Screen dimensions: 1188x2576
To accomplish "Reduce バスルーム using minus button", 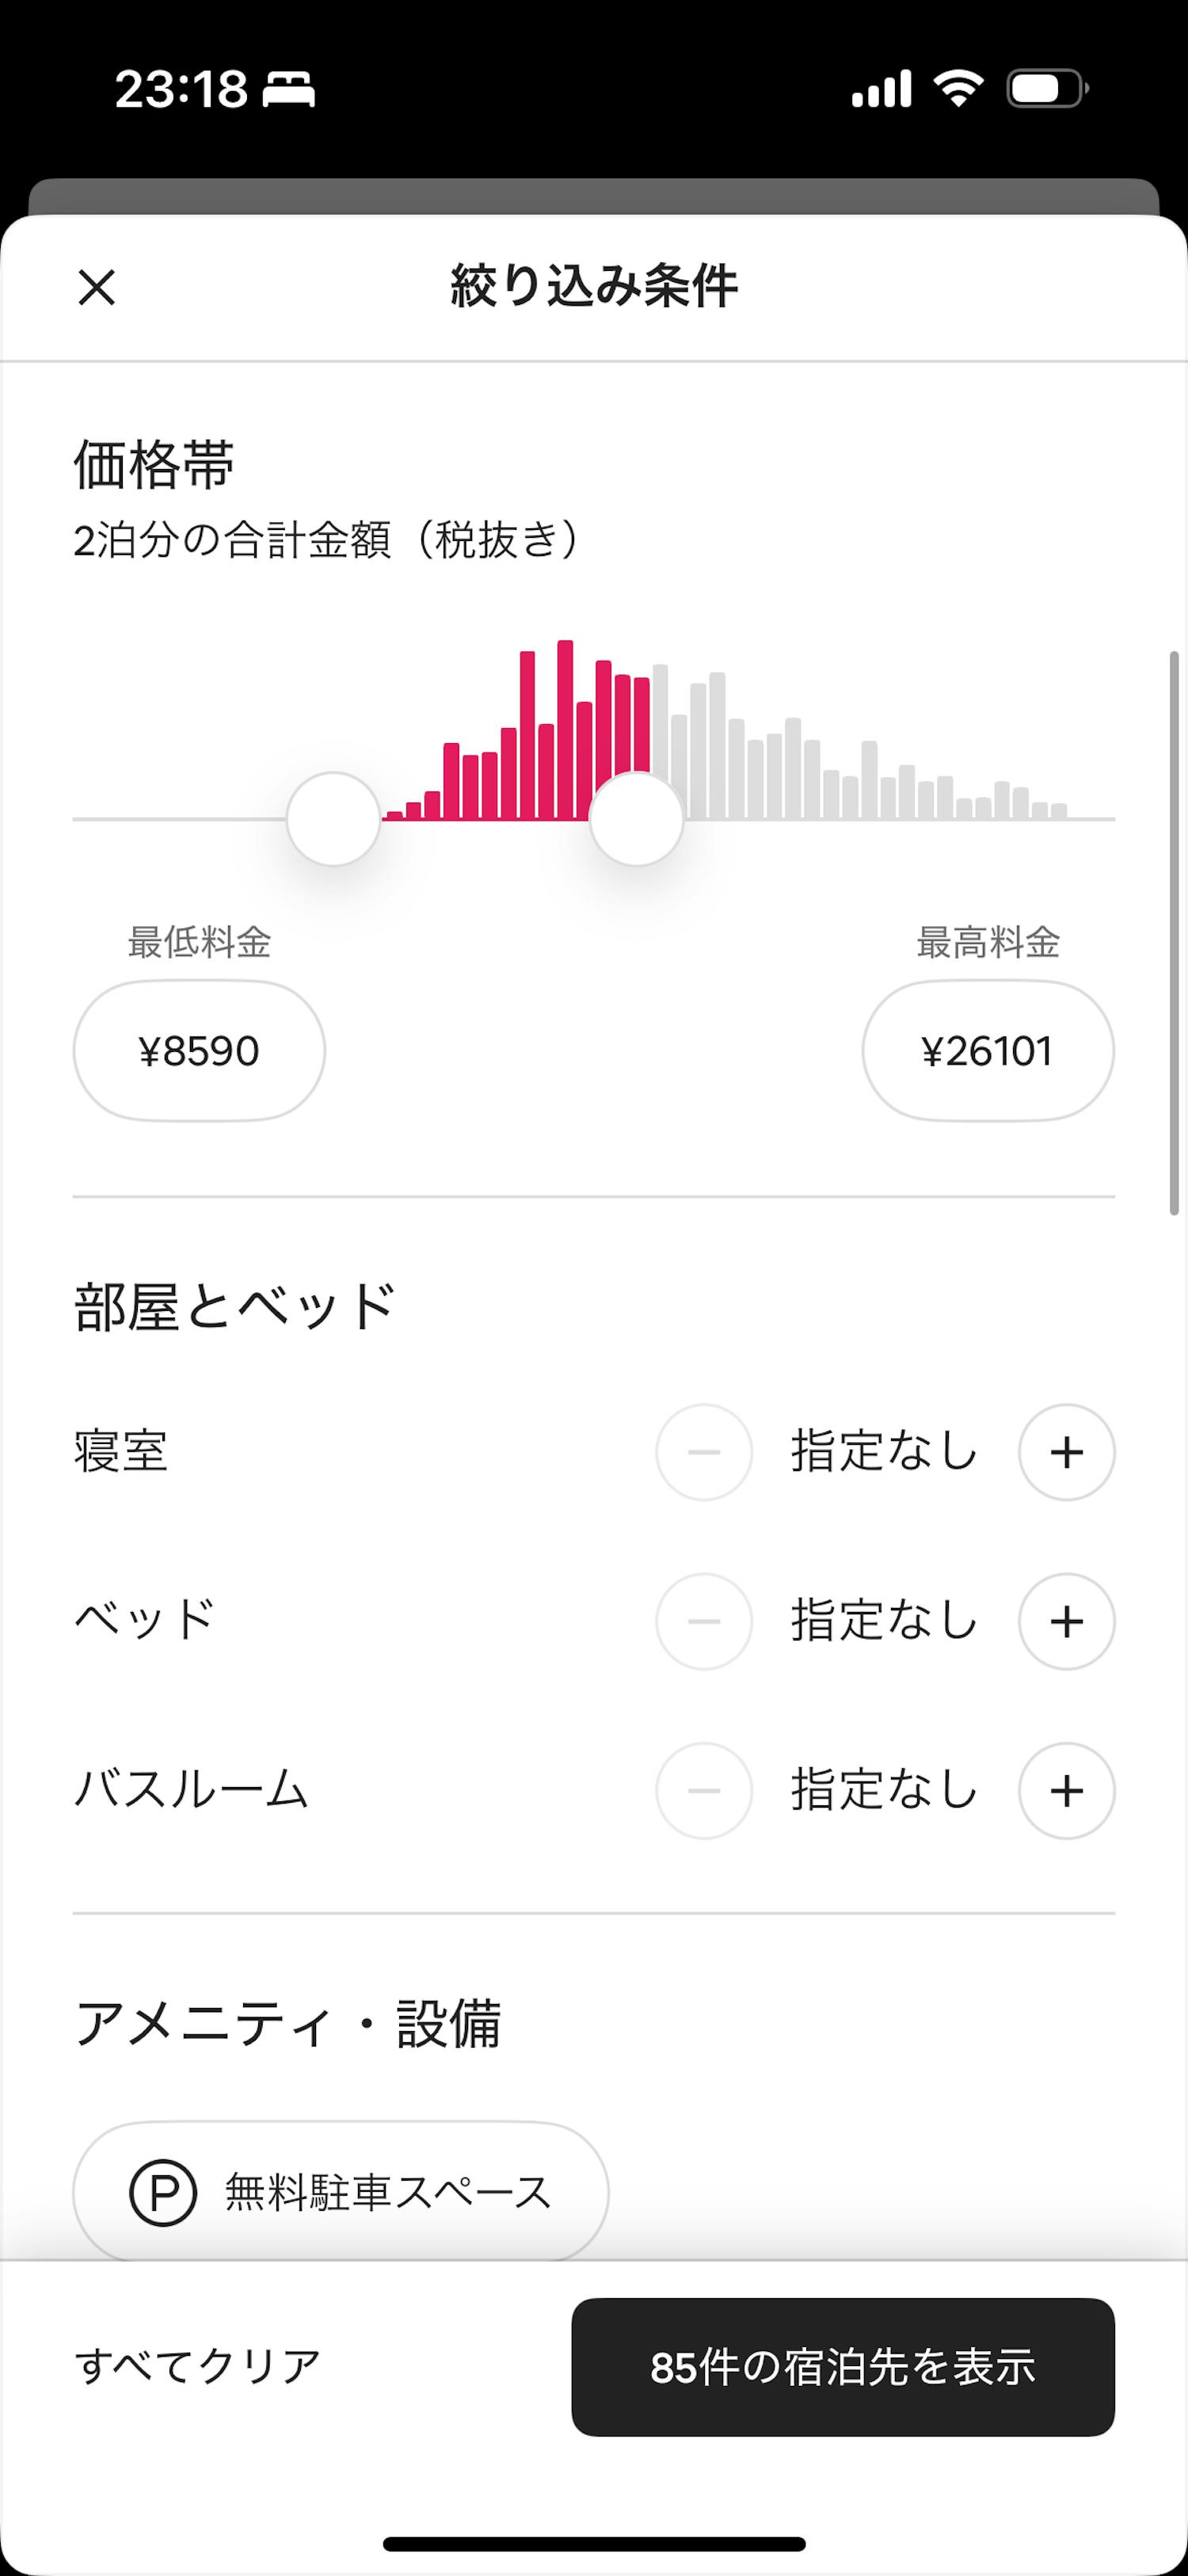I will click(x=704, y=1790).
